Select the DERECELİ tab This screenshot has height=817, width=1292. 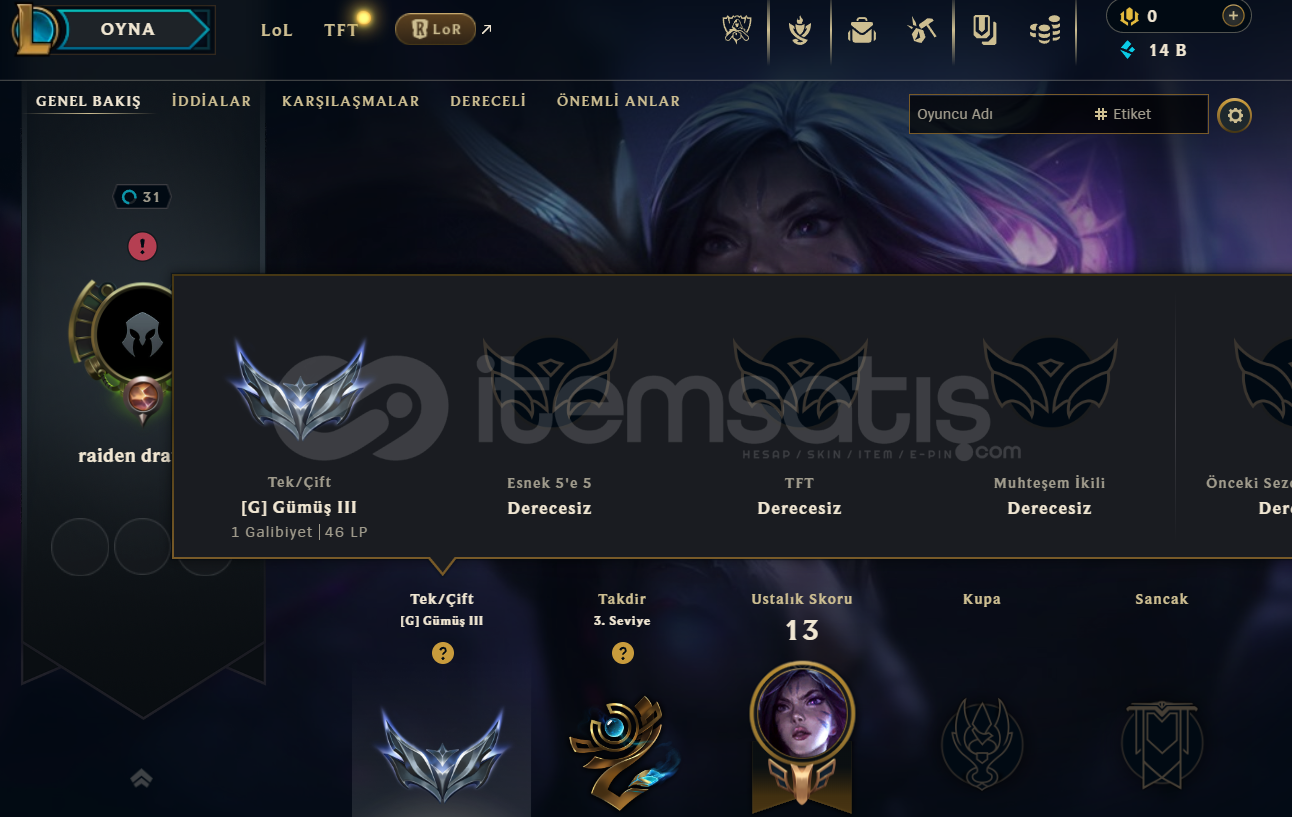(488, 101)
